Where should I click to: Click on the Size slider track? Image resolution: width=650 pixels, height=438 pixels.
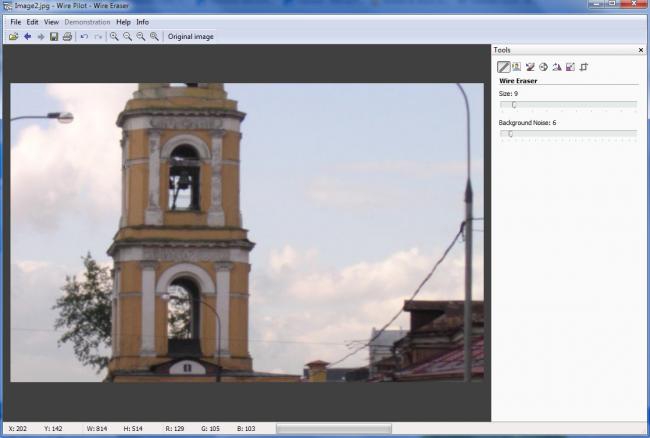(x=568, y=104)
